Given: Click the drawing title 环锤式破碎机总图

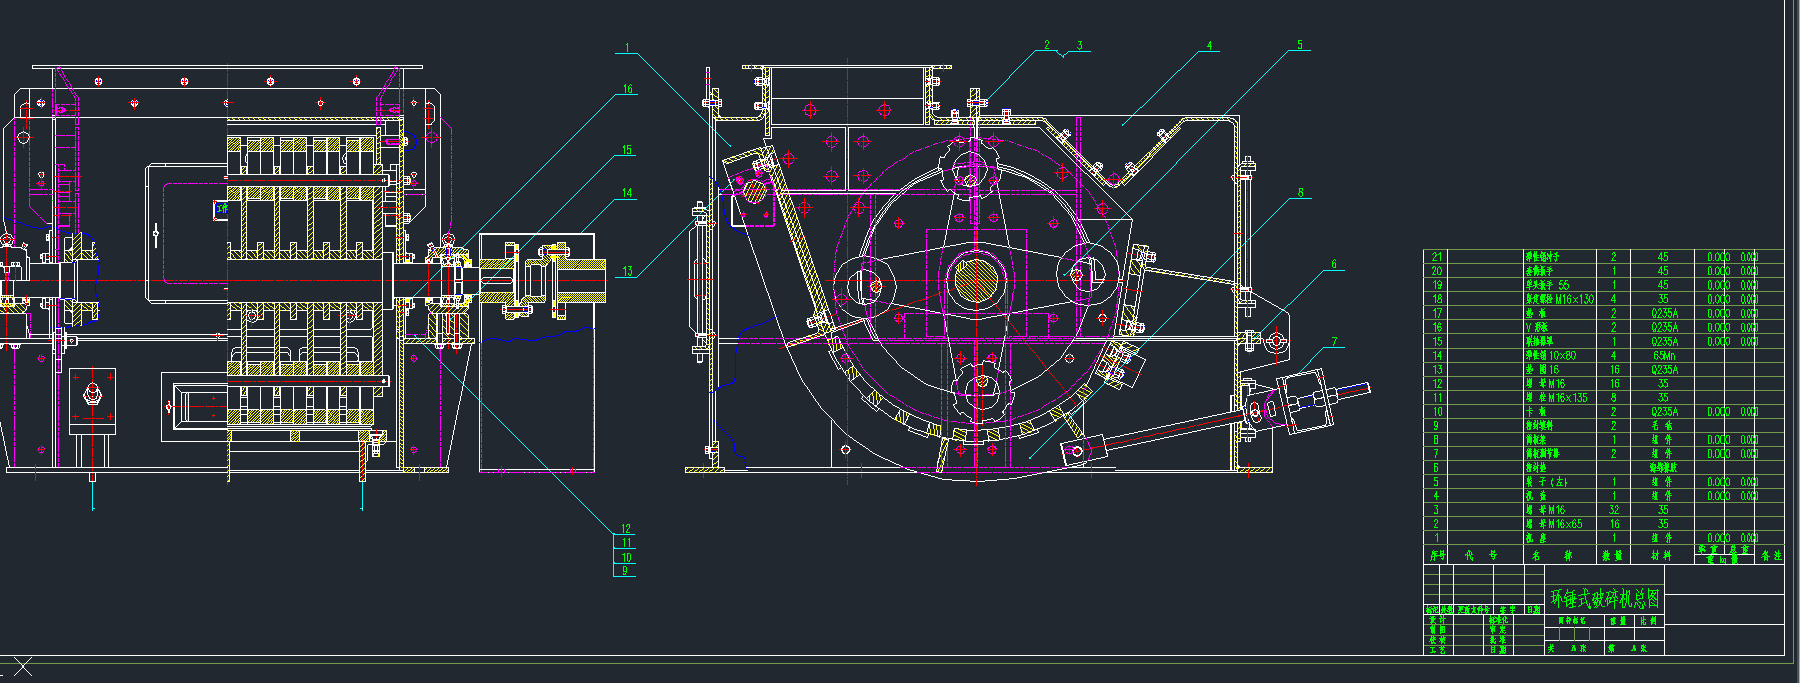Looking at the screenshot, I should click(1605, 599).
